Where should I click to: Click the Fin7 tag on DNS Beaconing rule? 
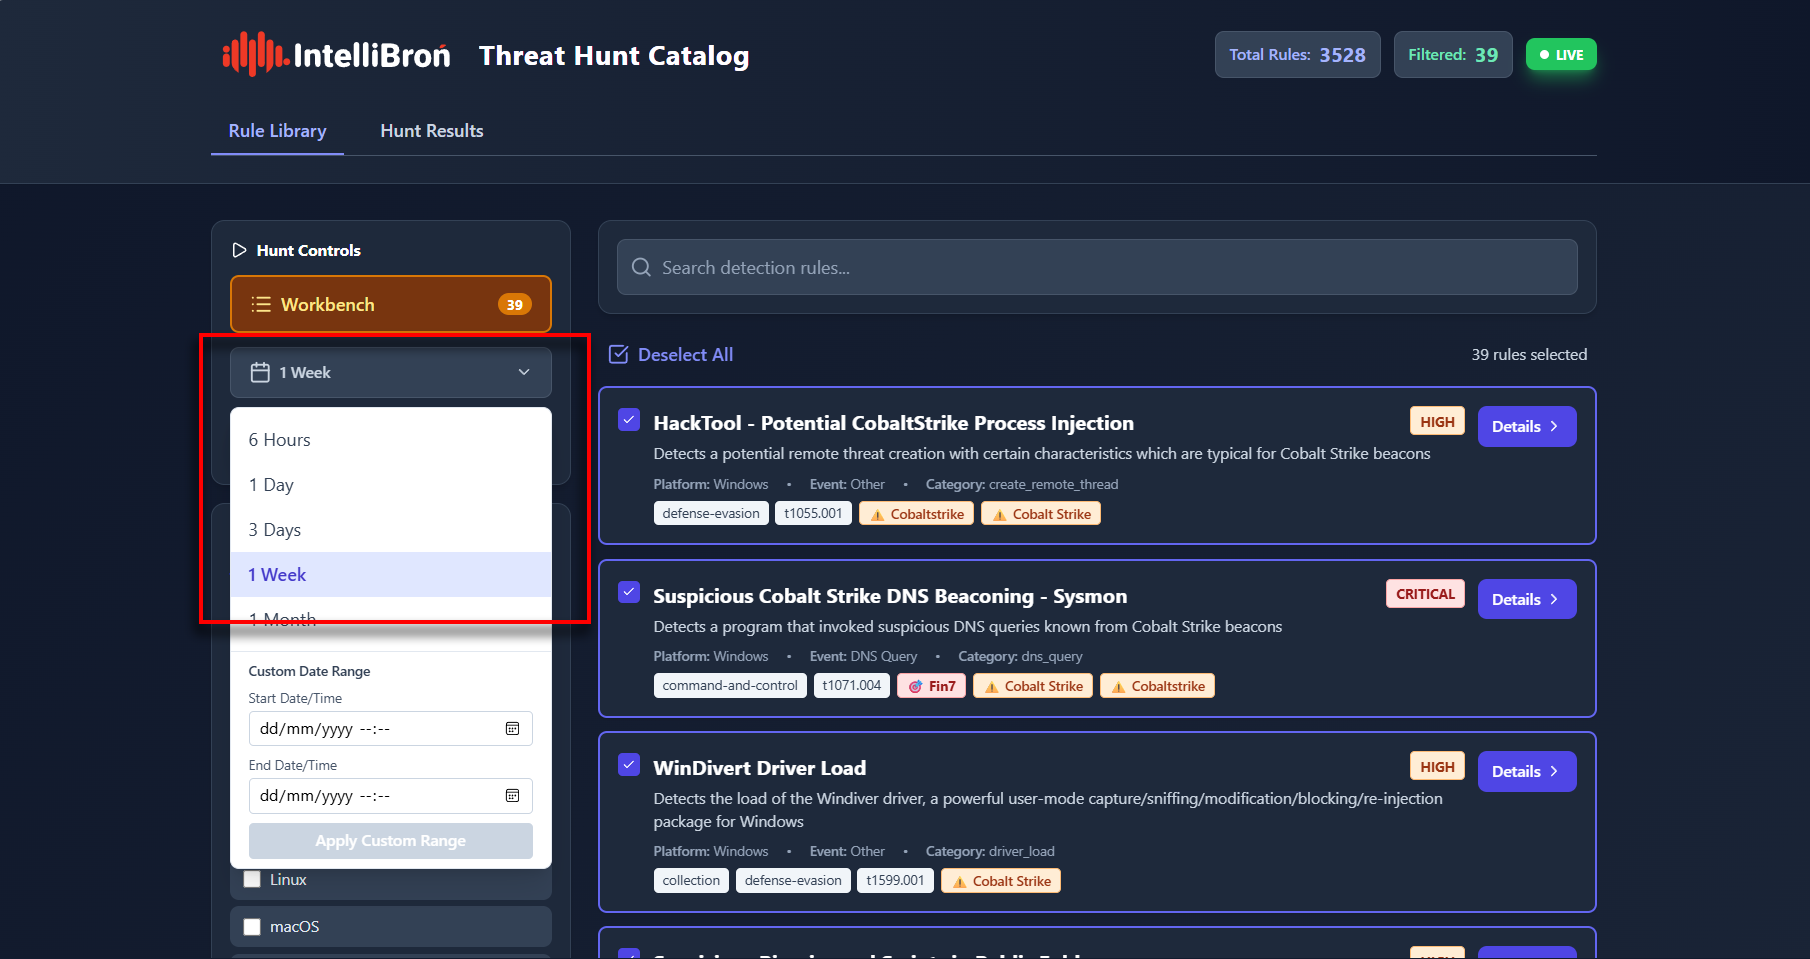point(931,686)
